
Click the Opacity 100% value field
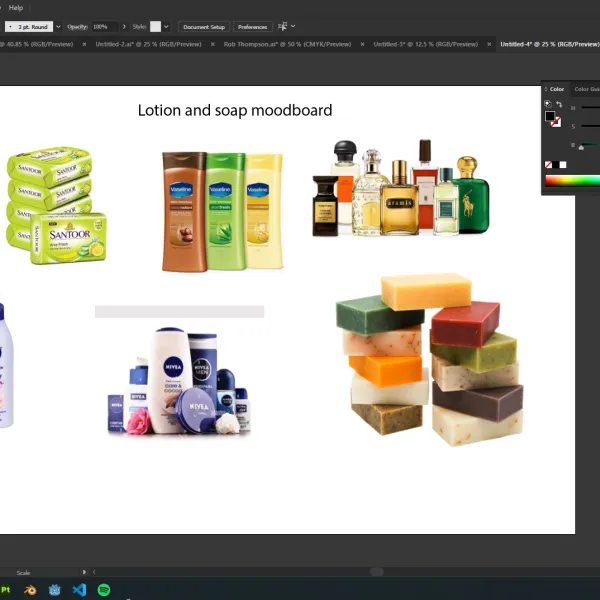[104, 27]
